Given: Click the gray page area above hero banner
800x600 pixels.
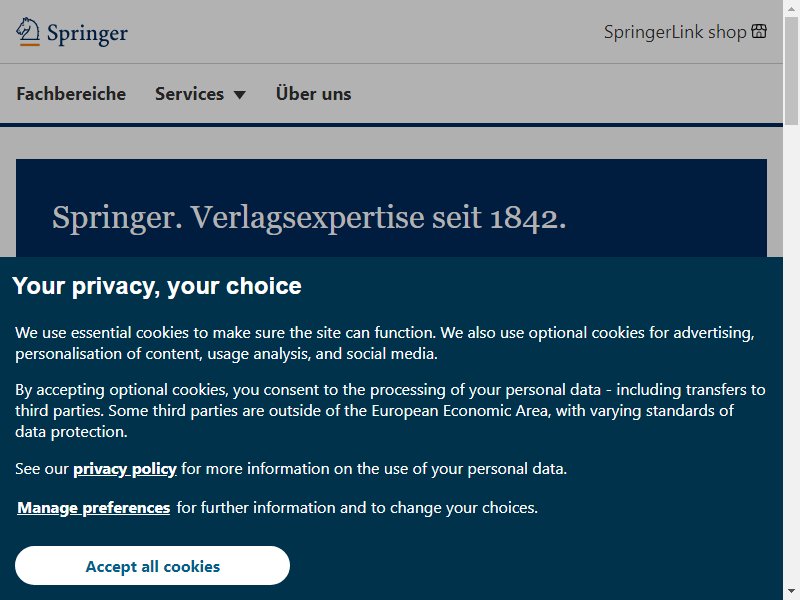Looking at the screenshot, I should coord(391,143).
